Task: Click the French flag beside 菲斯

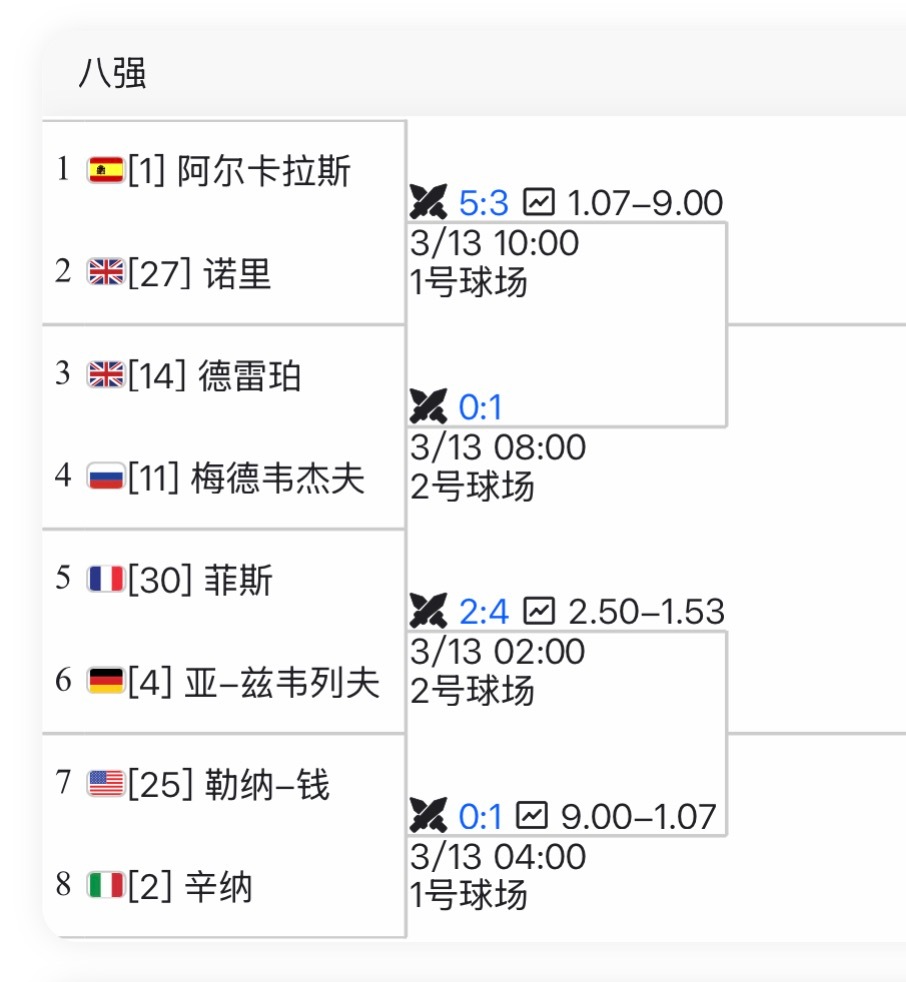Action: pos(105,579)
